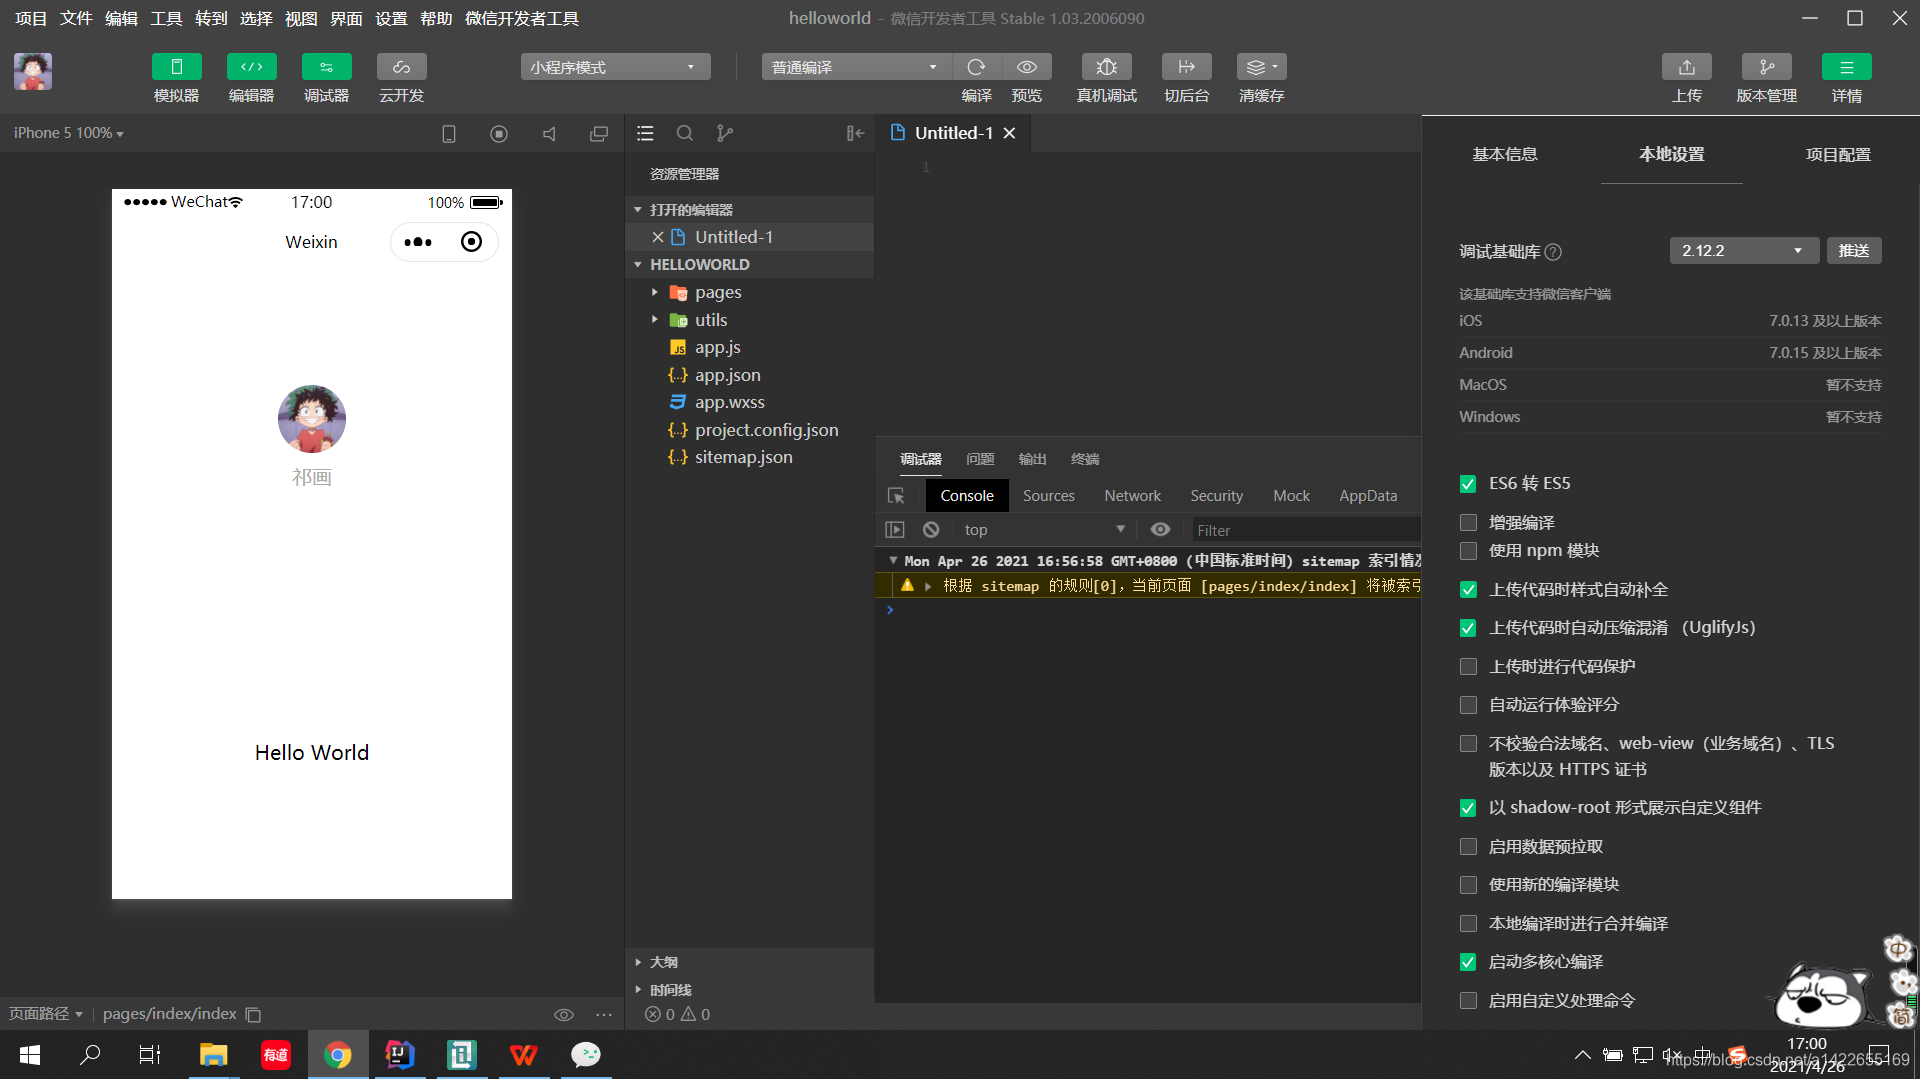This screenshot has height=1079, width=1920.
Task: Open the 小程序模式 mode dropdown
Action: coord(615,67)
